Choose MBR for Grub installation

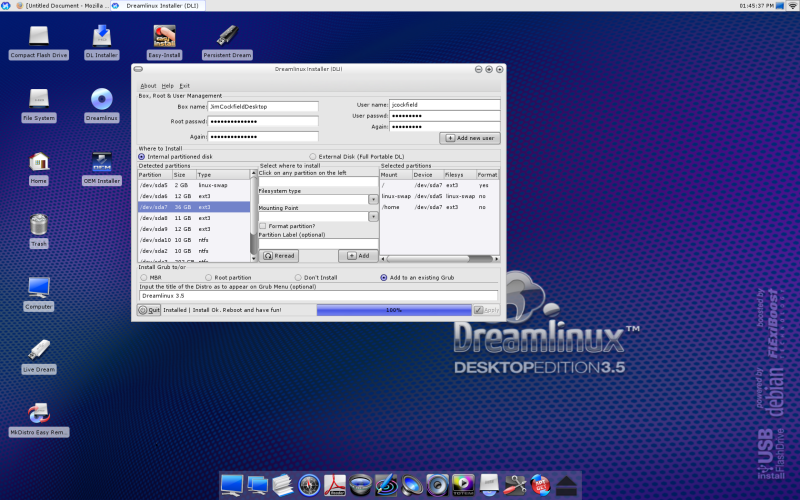(144, 278)
